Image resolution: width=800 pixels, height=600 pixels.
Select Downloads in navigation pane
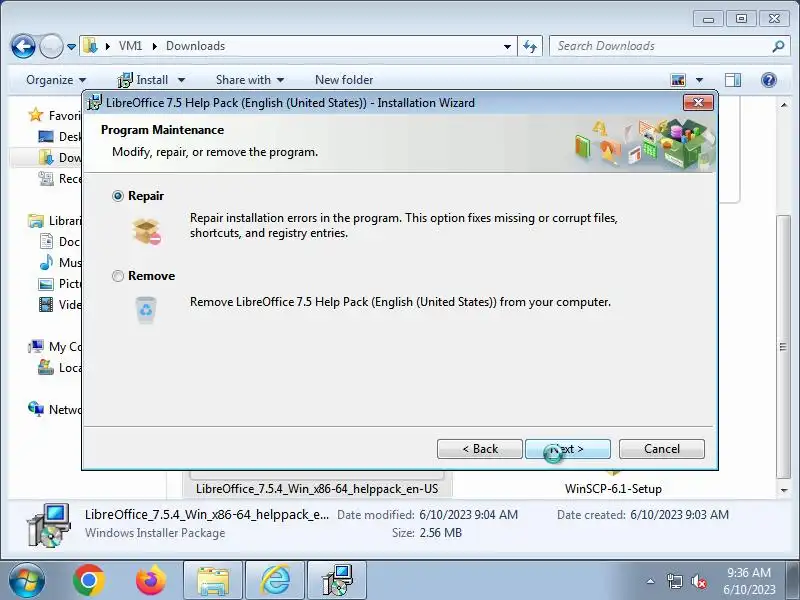click(60, 158)
